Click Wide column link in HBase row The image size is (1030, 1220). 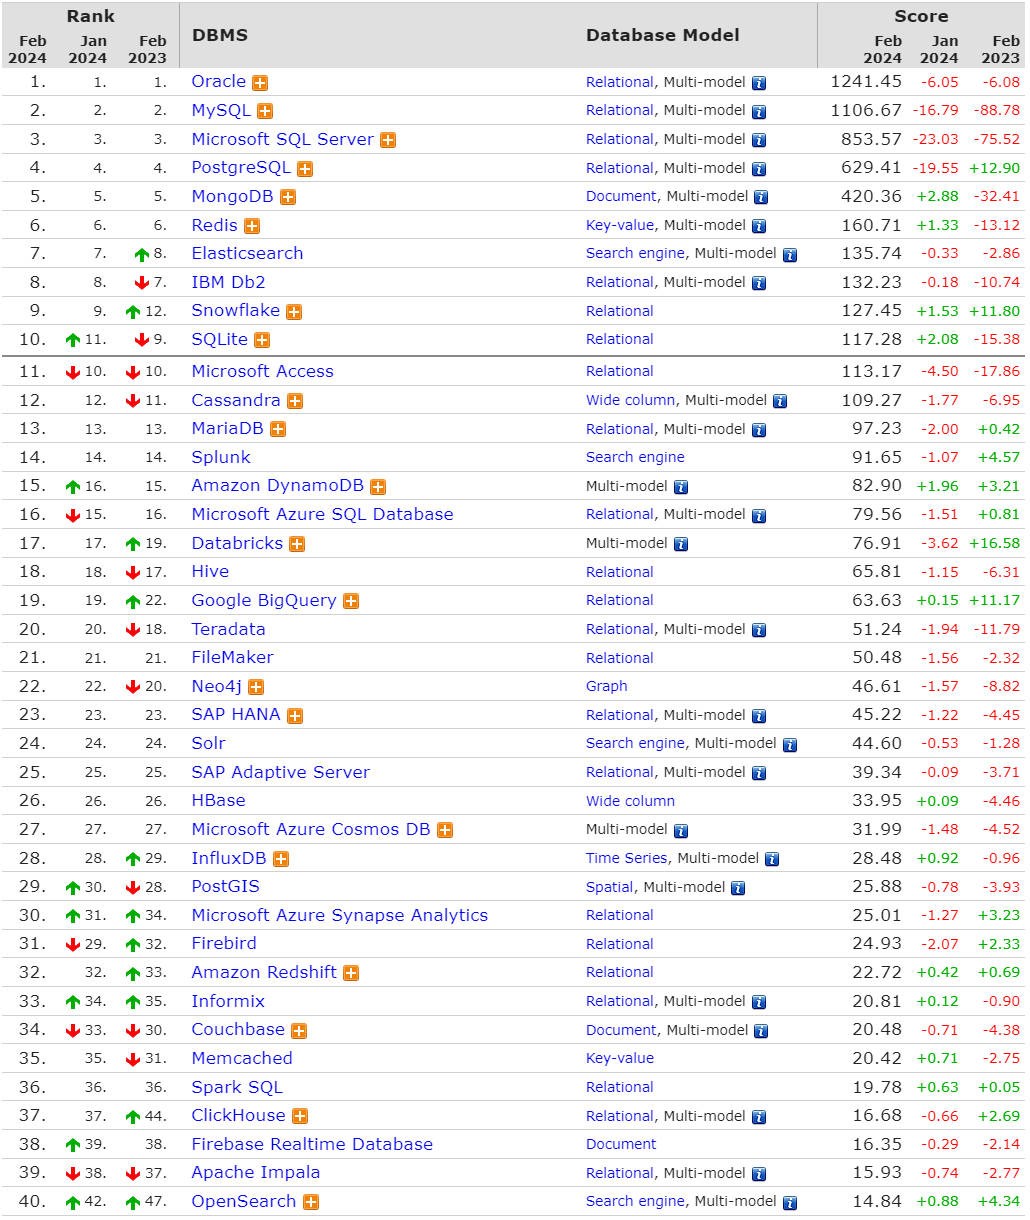(630, 801)
